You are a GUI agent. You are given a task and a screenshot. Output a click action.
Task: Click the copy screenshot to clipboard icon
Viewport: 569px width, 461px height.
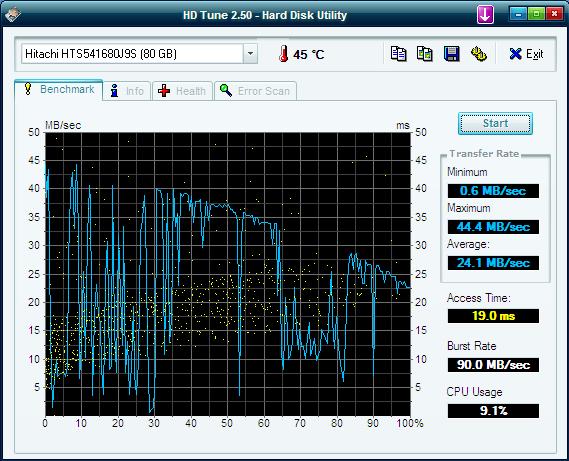pos(425,54)
